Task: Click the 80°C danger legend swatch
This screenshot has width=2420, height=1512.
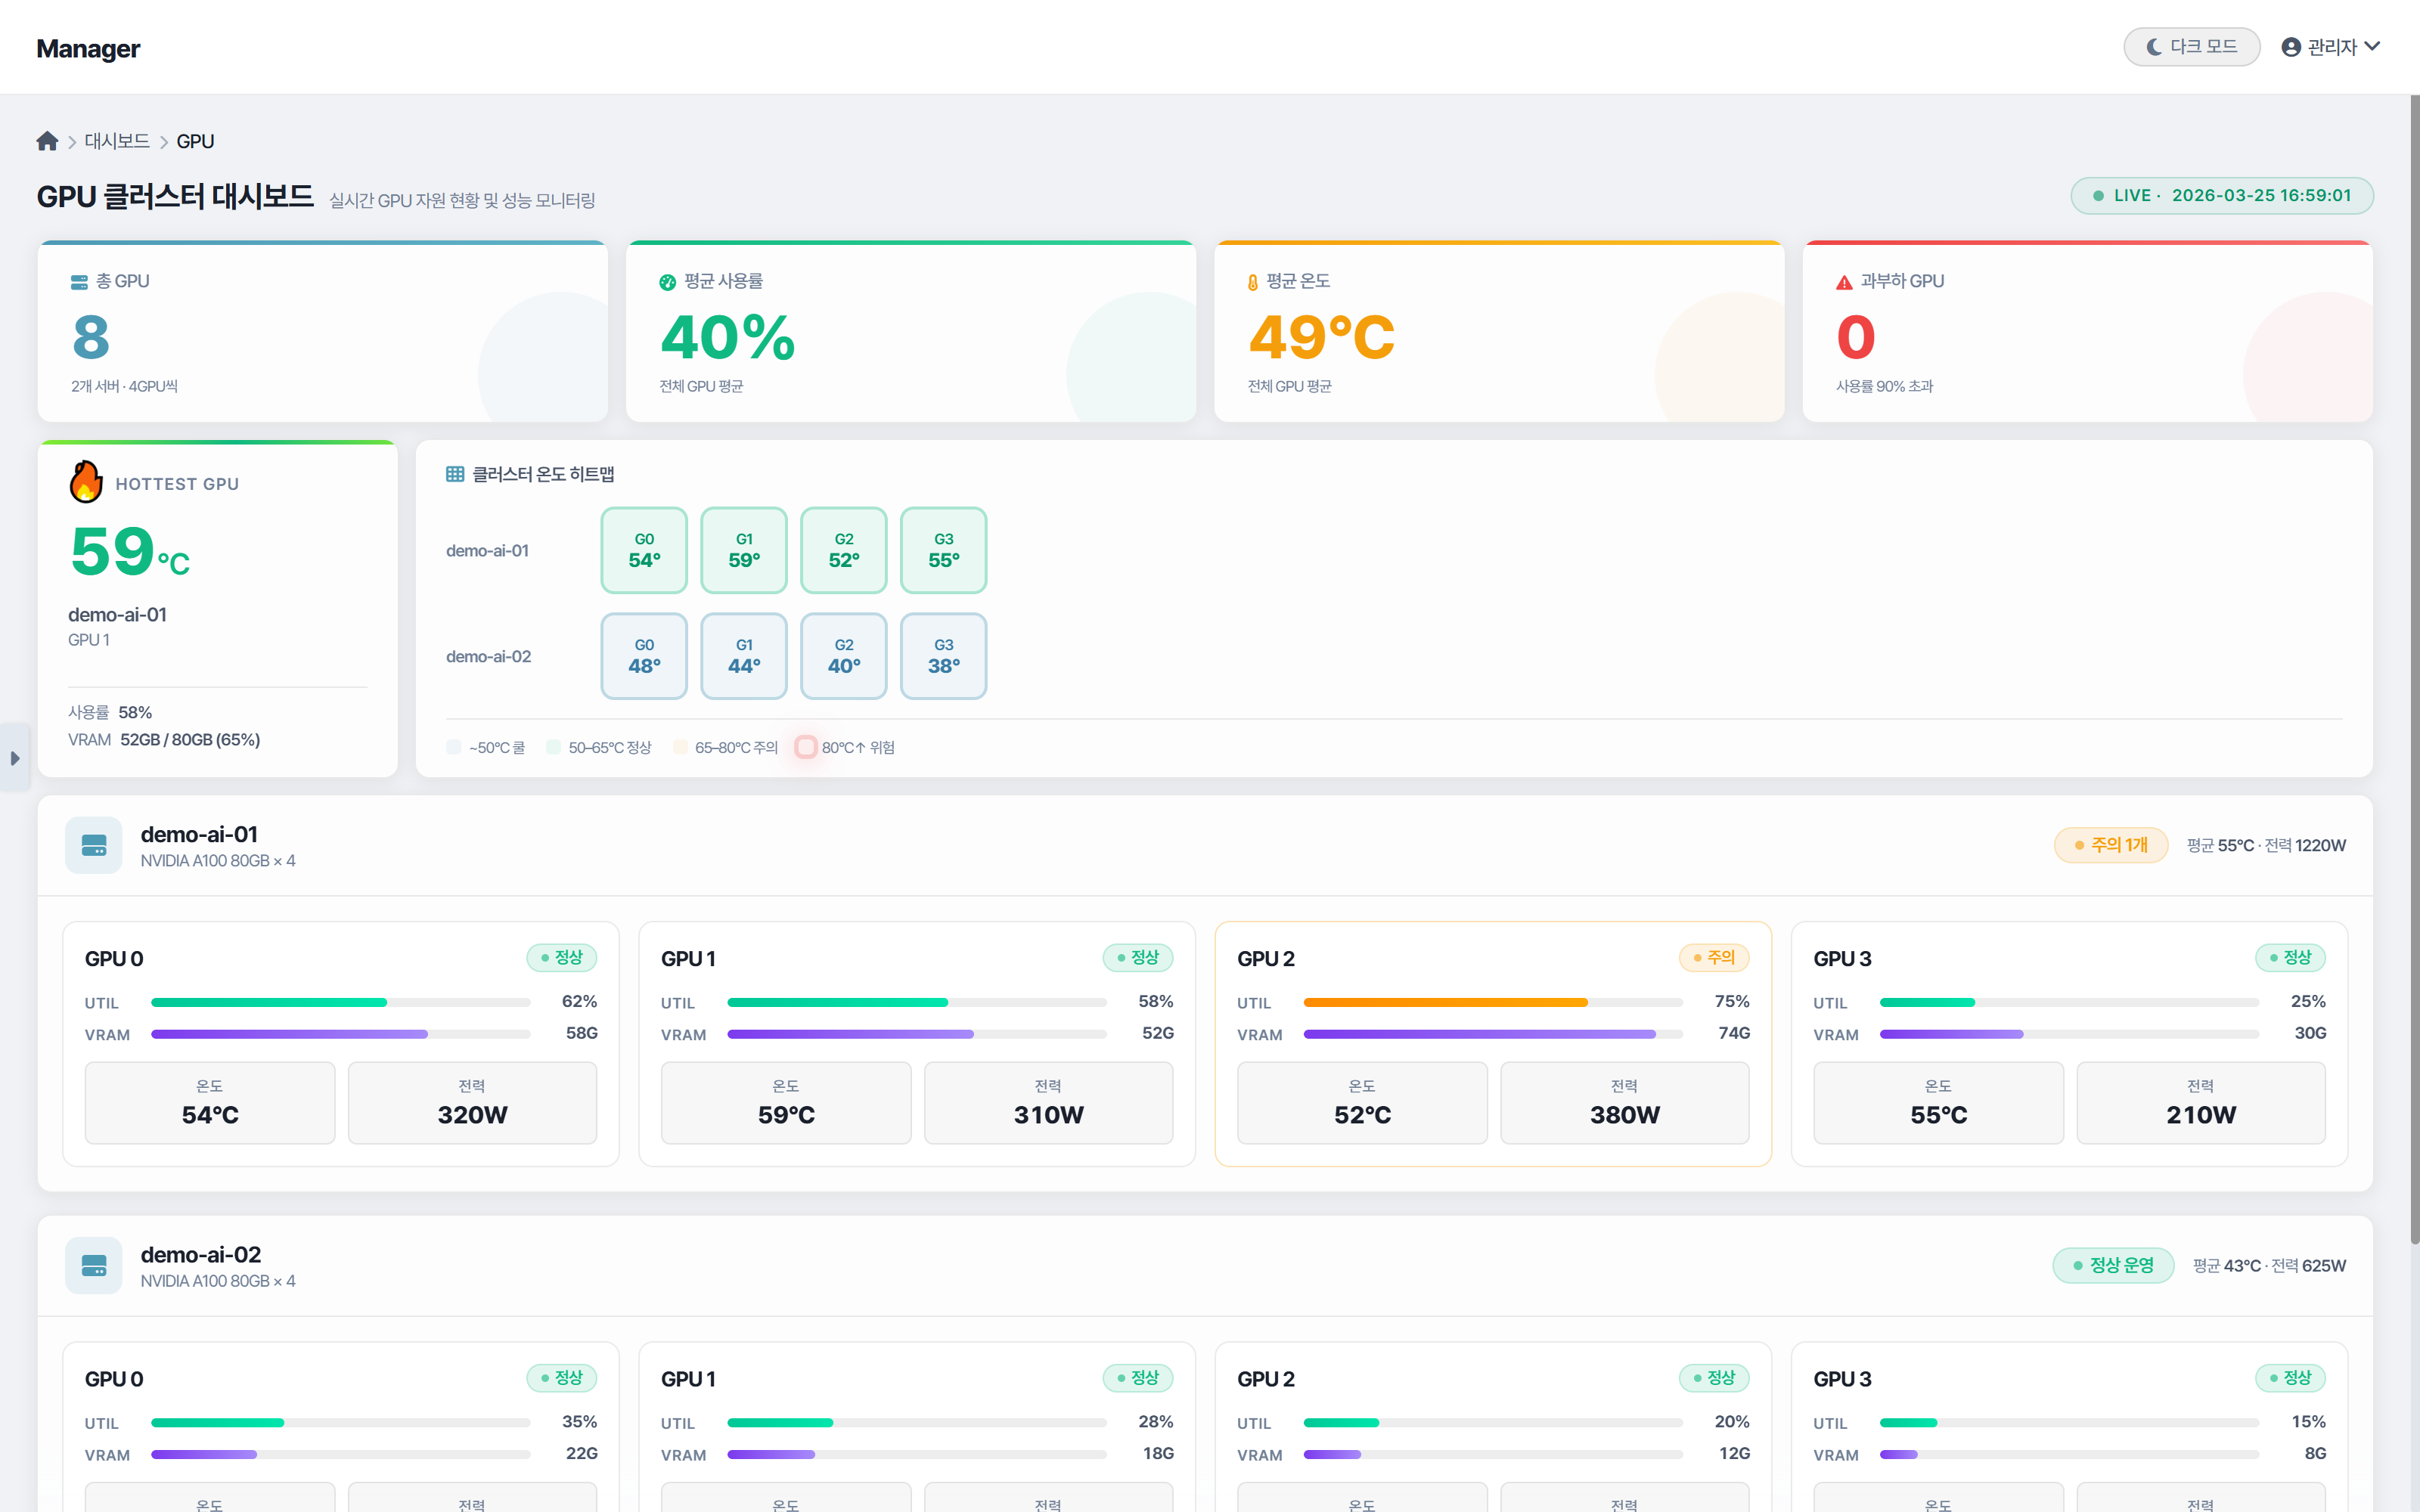Action: pyautogui.click(x=805, y=747)
